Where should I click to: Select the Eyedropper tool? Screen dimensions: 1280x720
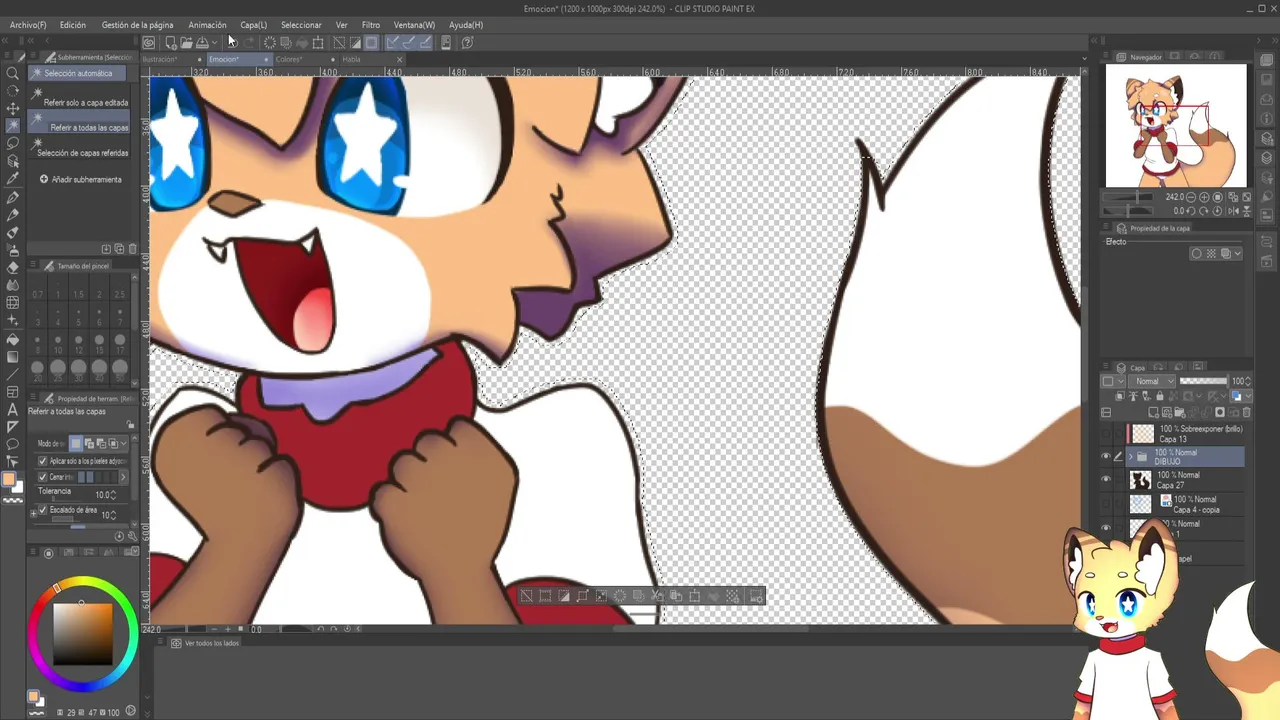(13, 179)
